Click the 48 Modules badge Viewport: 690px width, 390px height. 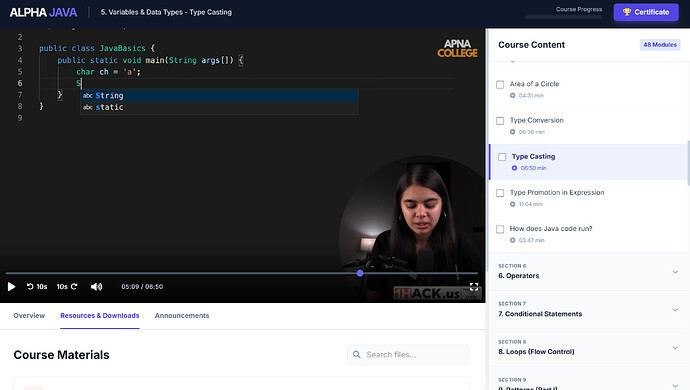(x=660, y=44)
